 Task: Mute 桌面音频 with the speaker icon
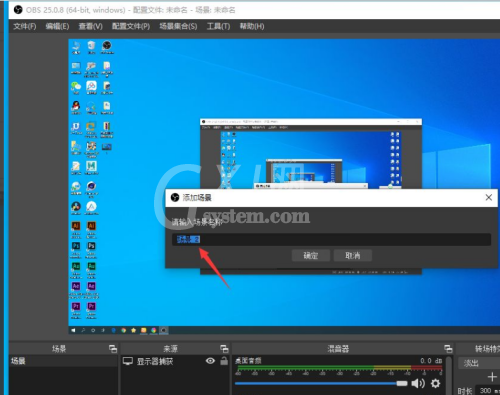[x=418, y=383]
